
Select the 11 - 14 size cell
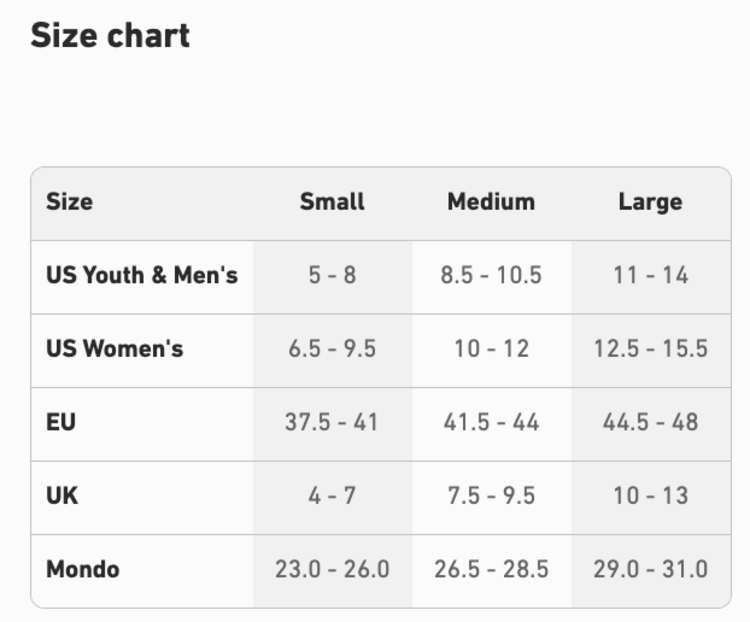click(650, 275)
